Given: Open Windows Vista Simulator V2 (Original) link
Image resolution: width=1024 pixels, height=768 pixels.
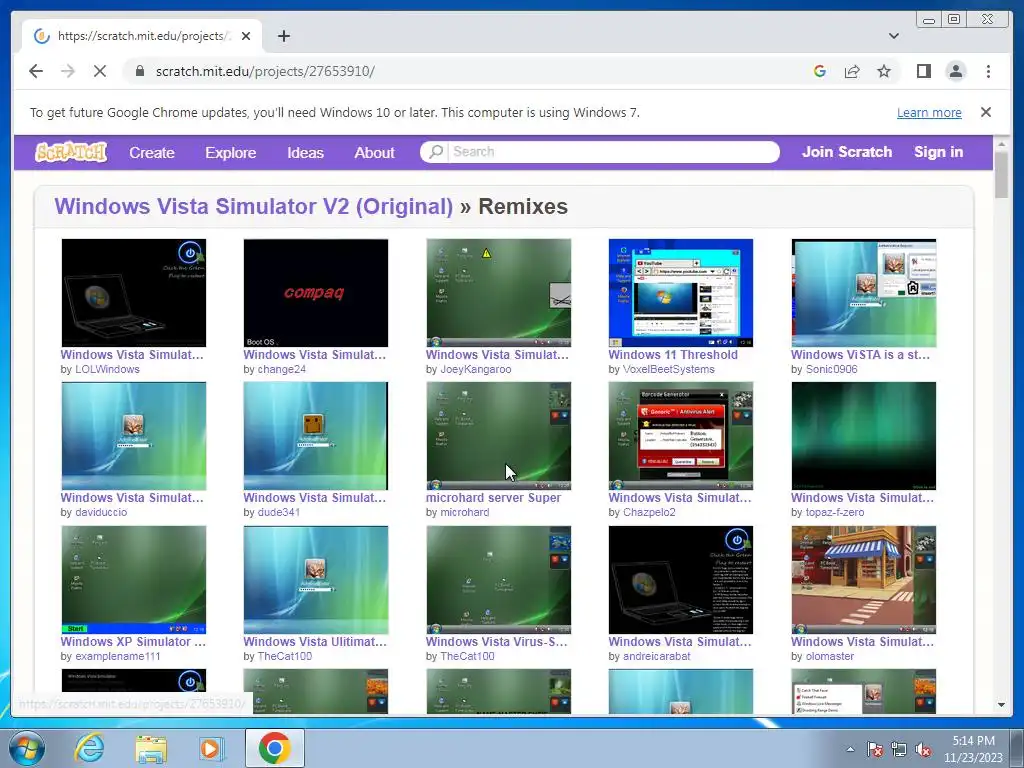Looking at the screenshot, I should [253, 206].
